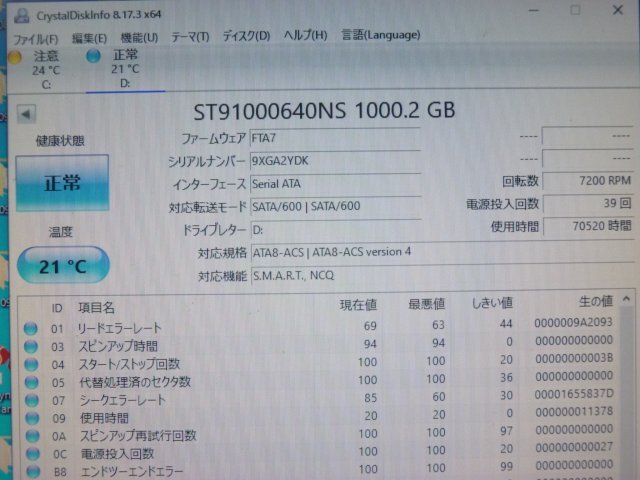Click the status dot for ID 0C row
This screenshot has width=640, height=480.
(33, 453)
